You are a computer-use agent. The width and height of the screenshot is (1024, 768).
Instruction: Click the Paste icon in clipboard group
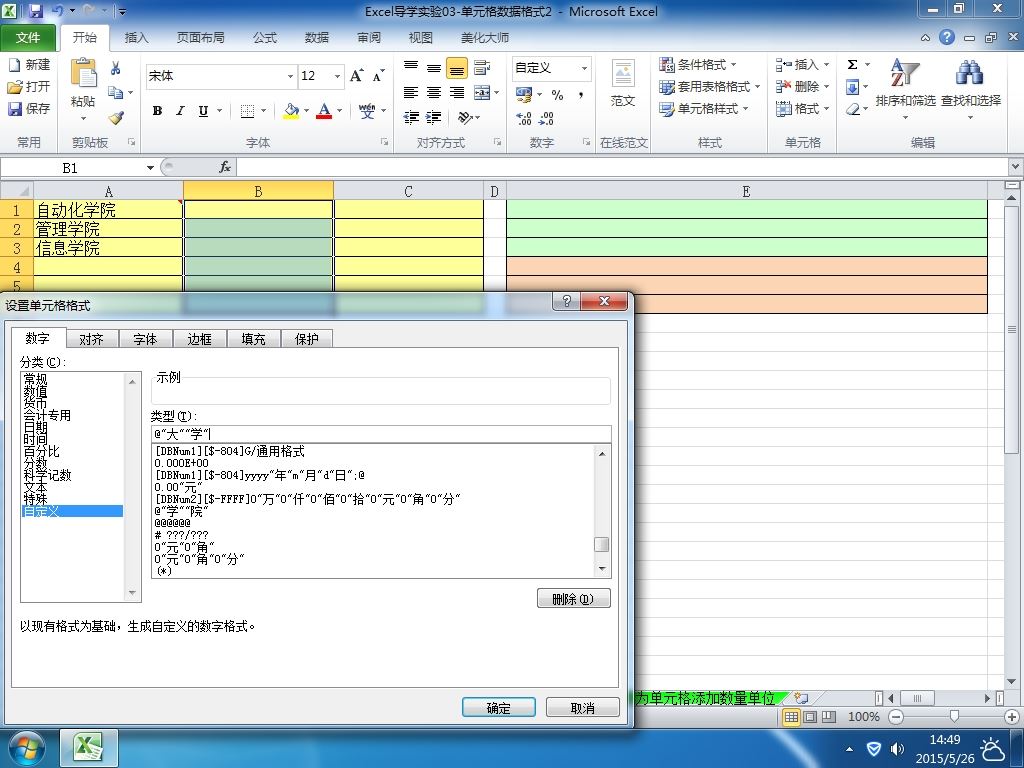(83, 74)
